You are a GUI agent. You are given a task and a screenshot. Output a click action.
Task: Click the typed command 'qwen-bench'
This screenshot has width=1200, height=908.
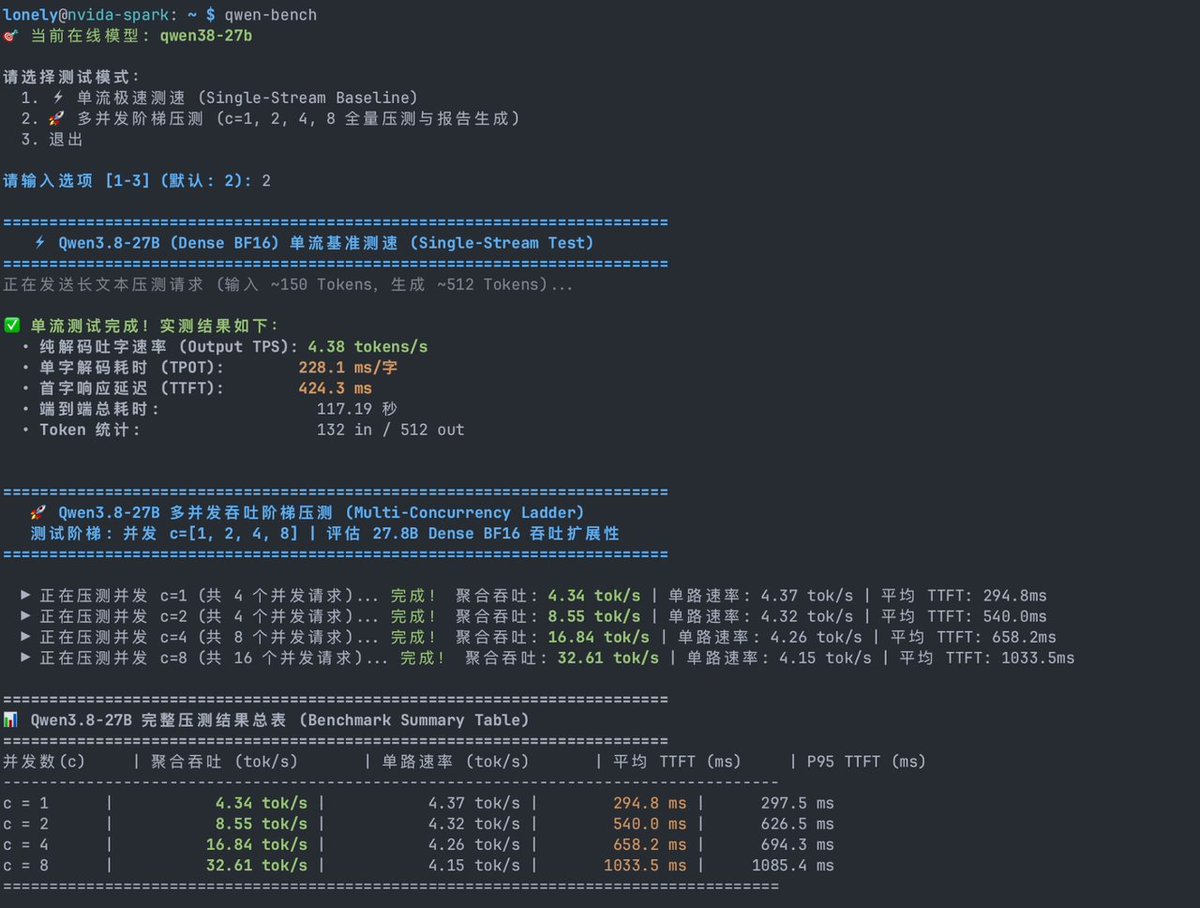(x=272, y=14)
